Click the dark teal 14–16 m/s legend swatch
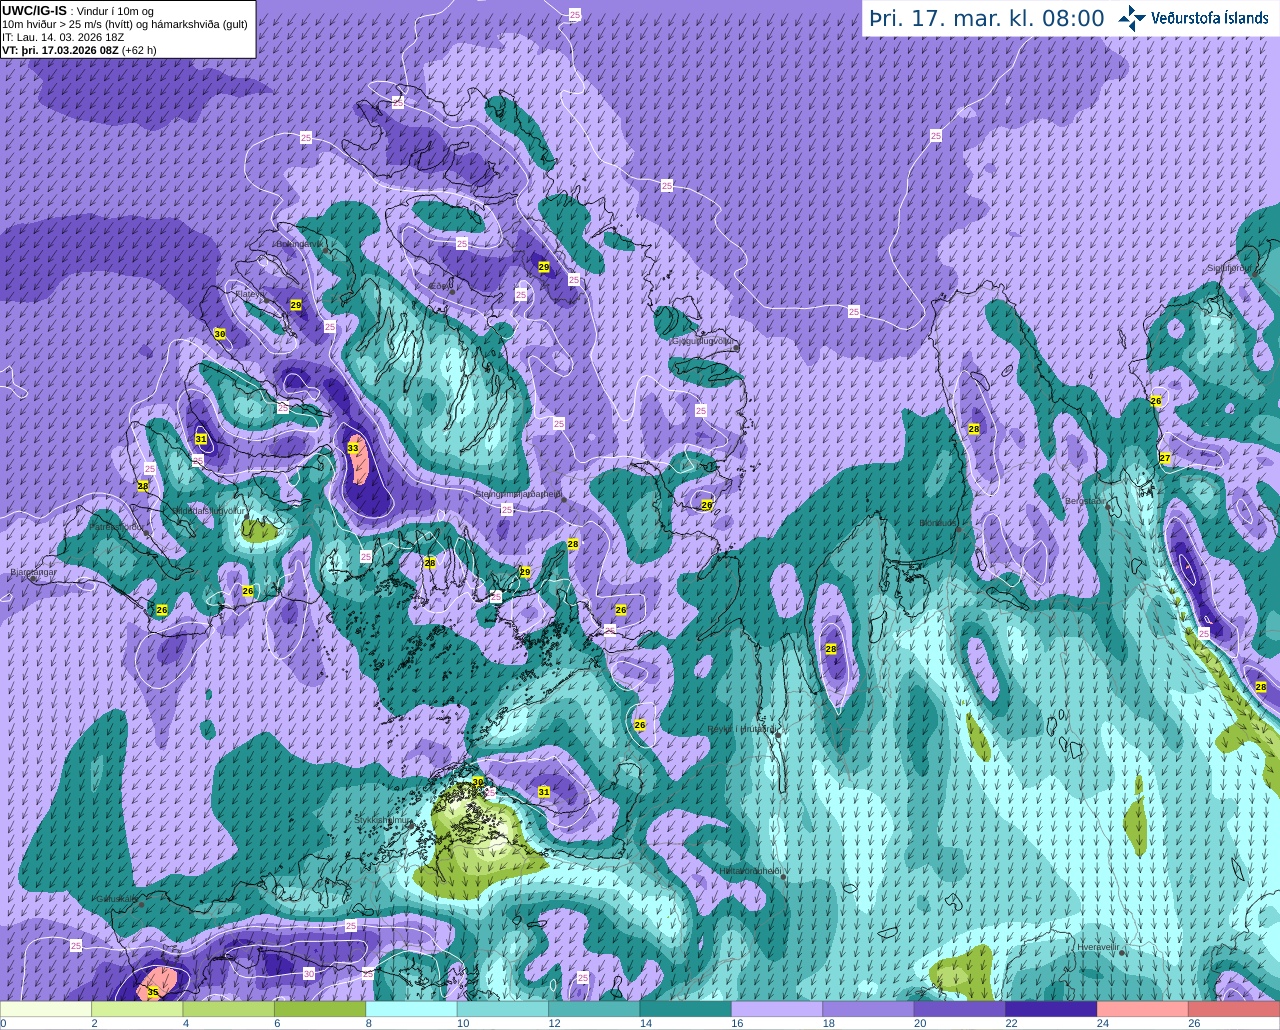Image resolution: width=1280 pixels, height=1030 pixels. tap(686, 1009)
